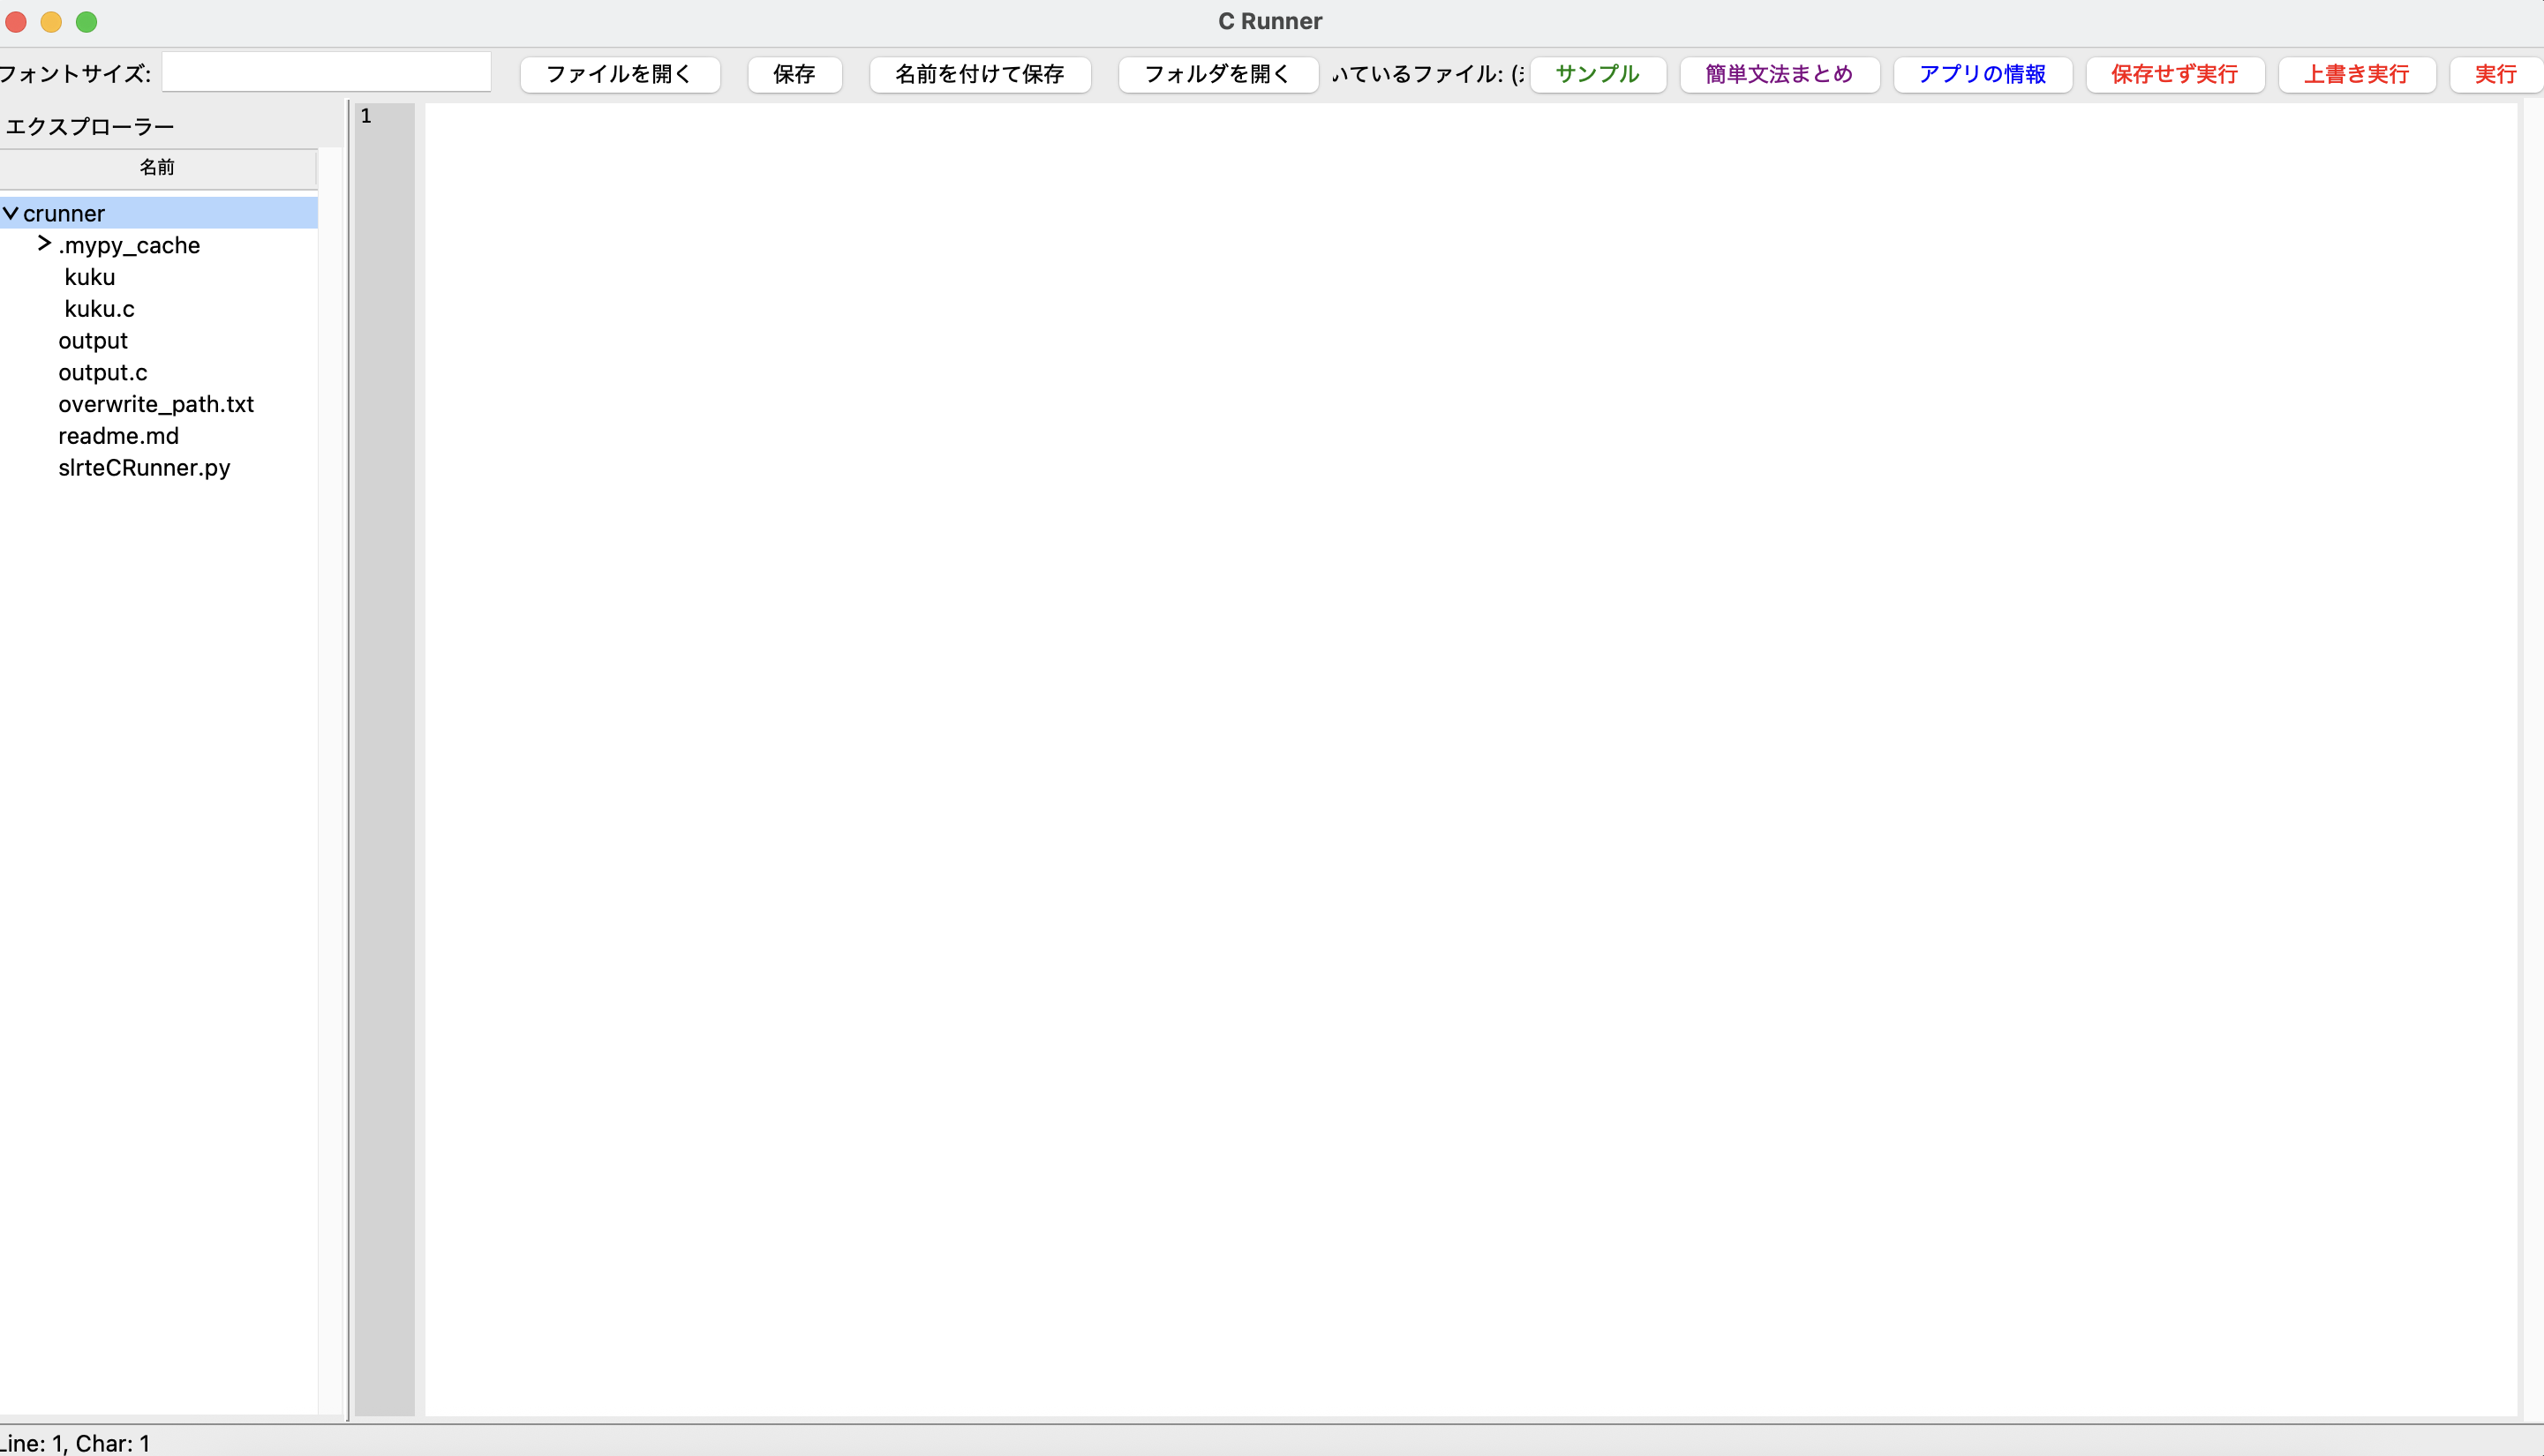Save the file using 保存 button
This screenshot has height=1456, width=2544.
point(794,74)
